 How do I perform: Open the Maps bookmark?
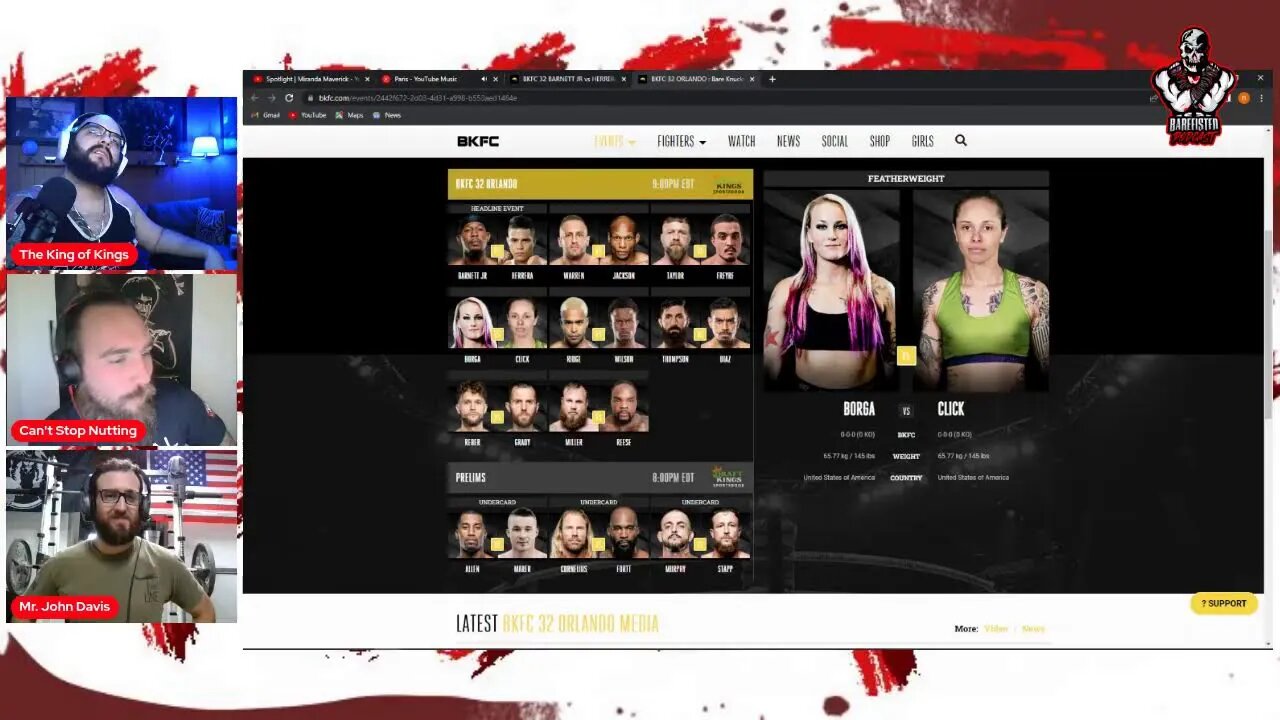click(350, 115)
